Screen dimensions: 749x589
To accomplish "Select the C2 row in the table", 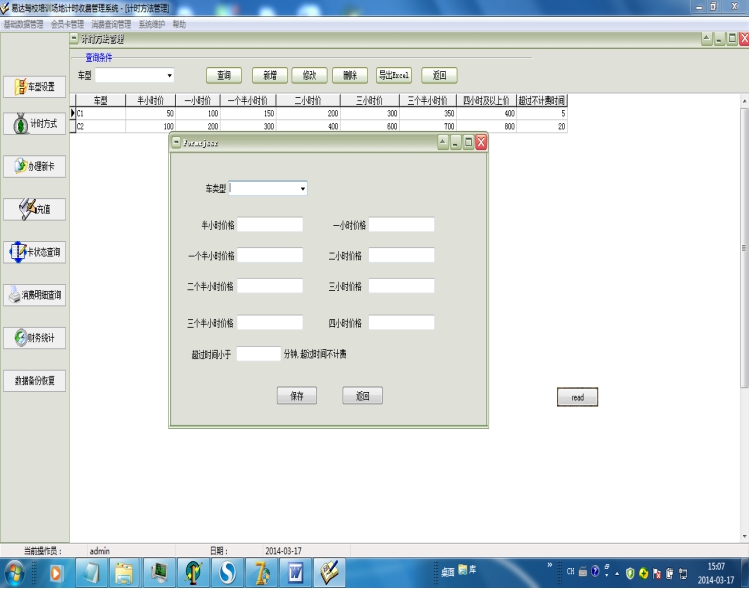I will (x=319, y=126).
